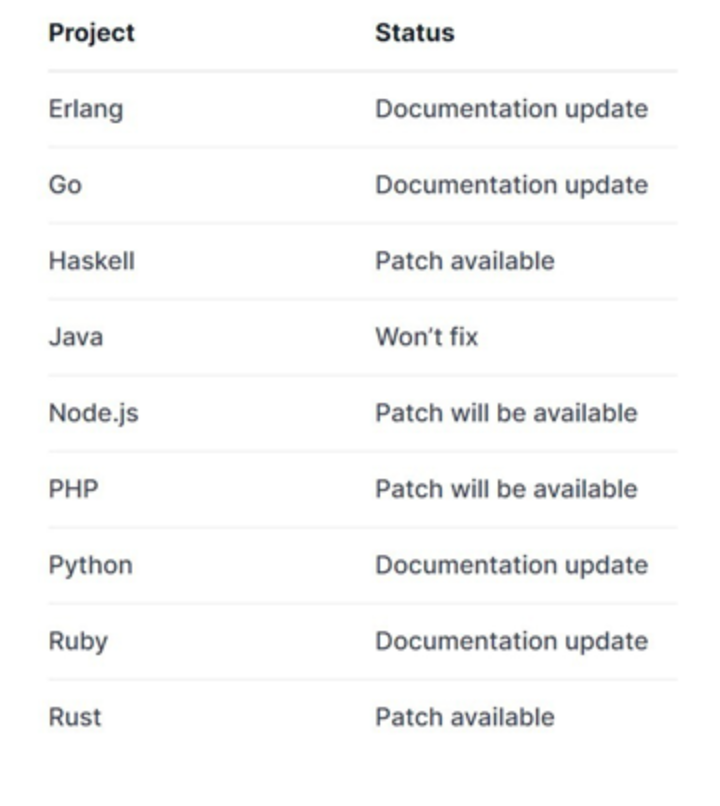This screenshot has width=720, height=806.
Task: Select the Rust project cell
Action: [75, 718]
